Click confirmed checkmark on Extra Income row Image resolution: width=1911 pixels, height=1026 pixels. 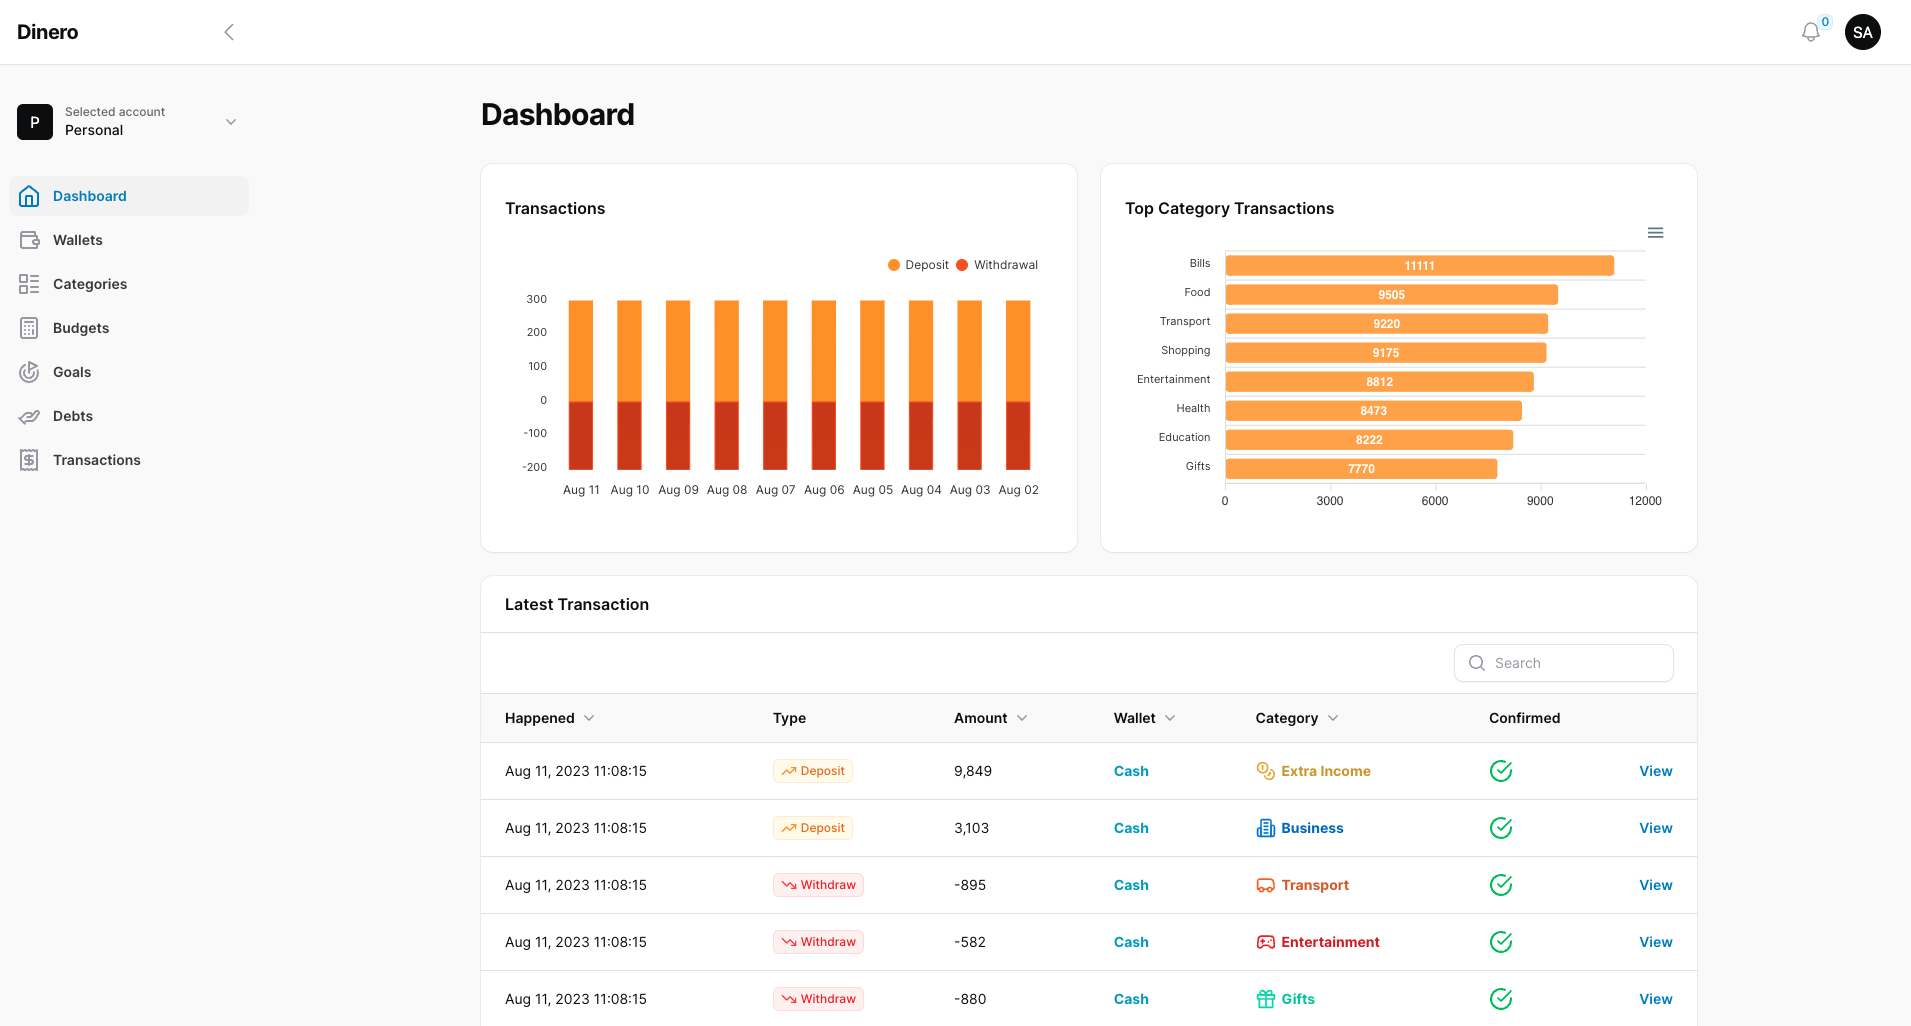1500,771
